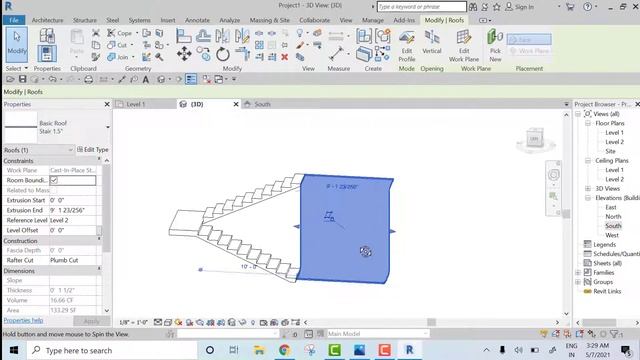Click the Create Similar icon
This screenshot has height=360, width=640.
[383, 53]
